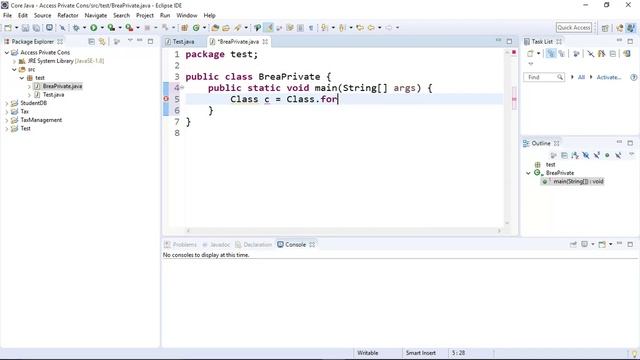
Task: Switch to the Java perspective icon
Action: [x=631, y=28]
